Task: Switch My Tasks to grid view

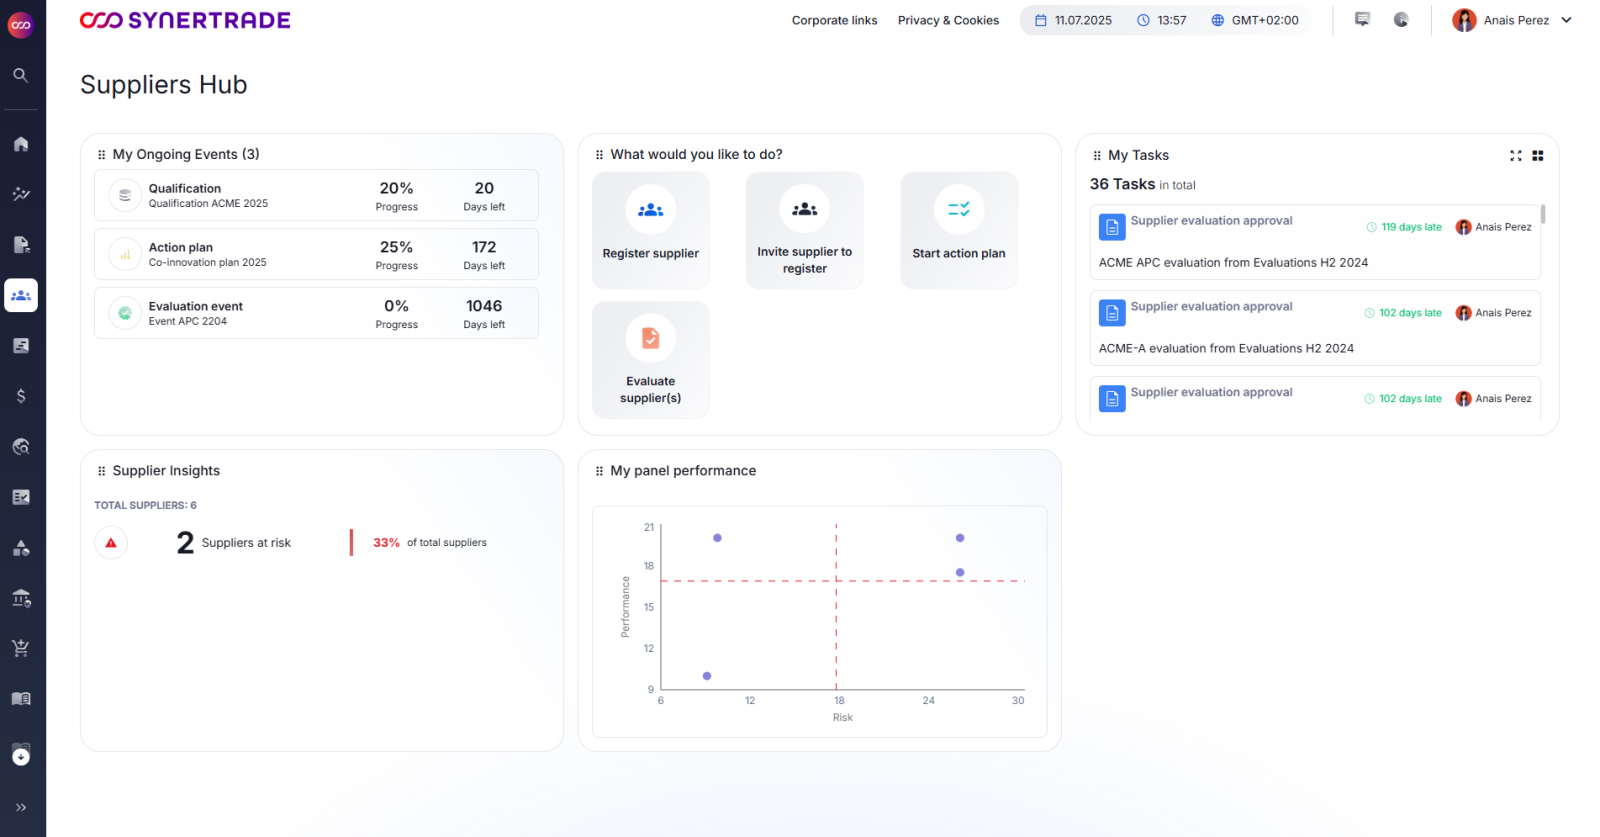Action: click(1538, 155)
